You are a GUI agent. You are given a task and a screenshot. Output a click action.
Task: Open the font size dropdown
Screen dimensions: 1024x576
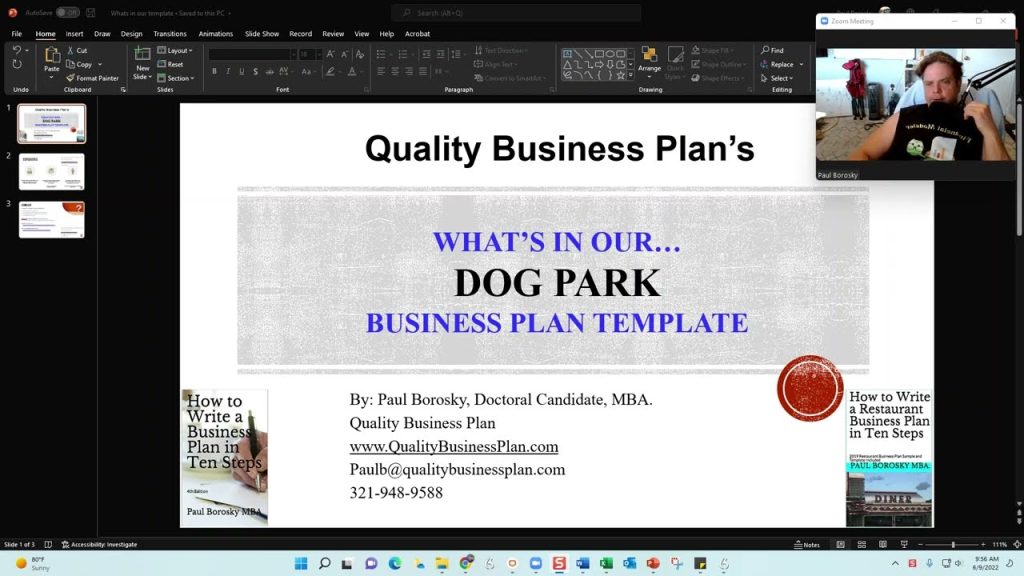click(319, 54)
